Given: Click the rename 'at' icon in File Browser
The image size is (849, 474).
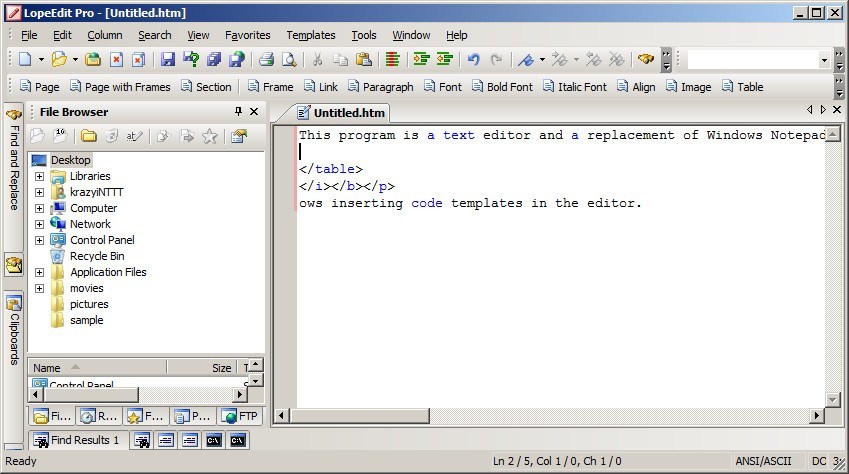Looking at the screenshot, I should pyautogui.click(x=134, y=136).
